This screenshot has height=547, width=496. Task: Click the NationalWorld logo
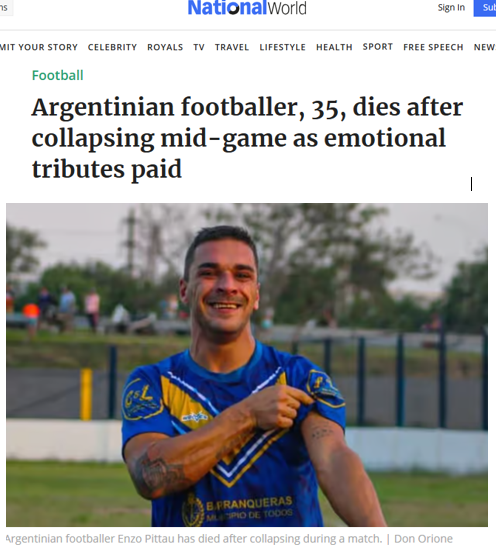(247, 8)
